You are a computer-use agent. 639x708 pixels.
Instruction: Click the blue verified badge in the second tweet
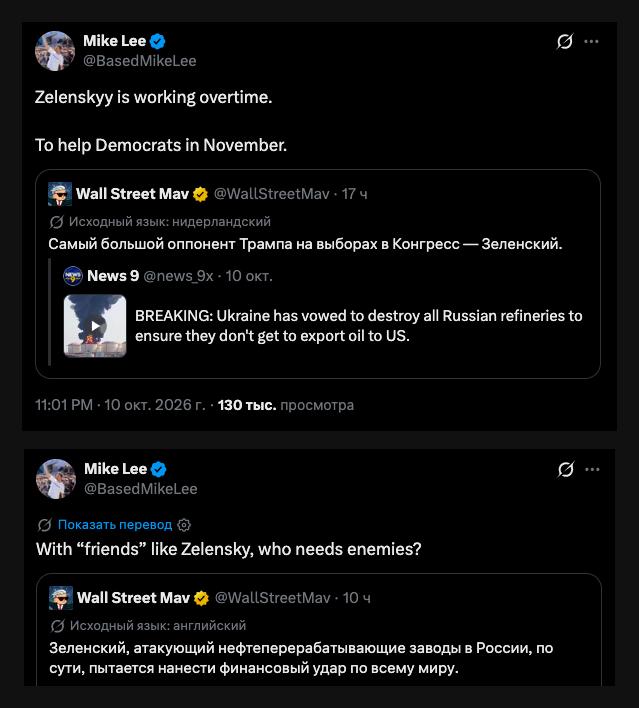159,469
